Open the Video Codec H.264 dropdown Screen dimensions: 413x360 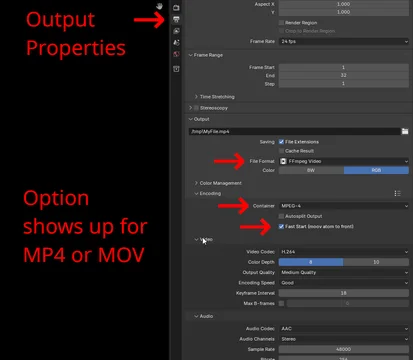pos(344,252)
